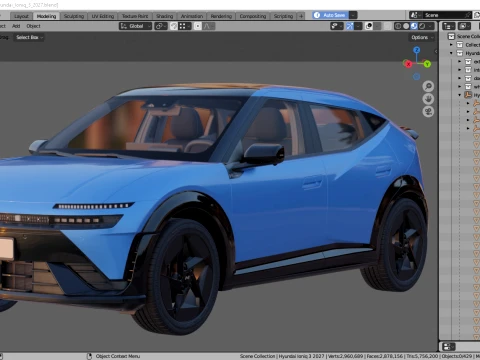Click Object Context Menu mouse icon in status bar

coord(89,356)
